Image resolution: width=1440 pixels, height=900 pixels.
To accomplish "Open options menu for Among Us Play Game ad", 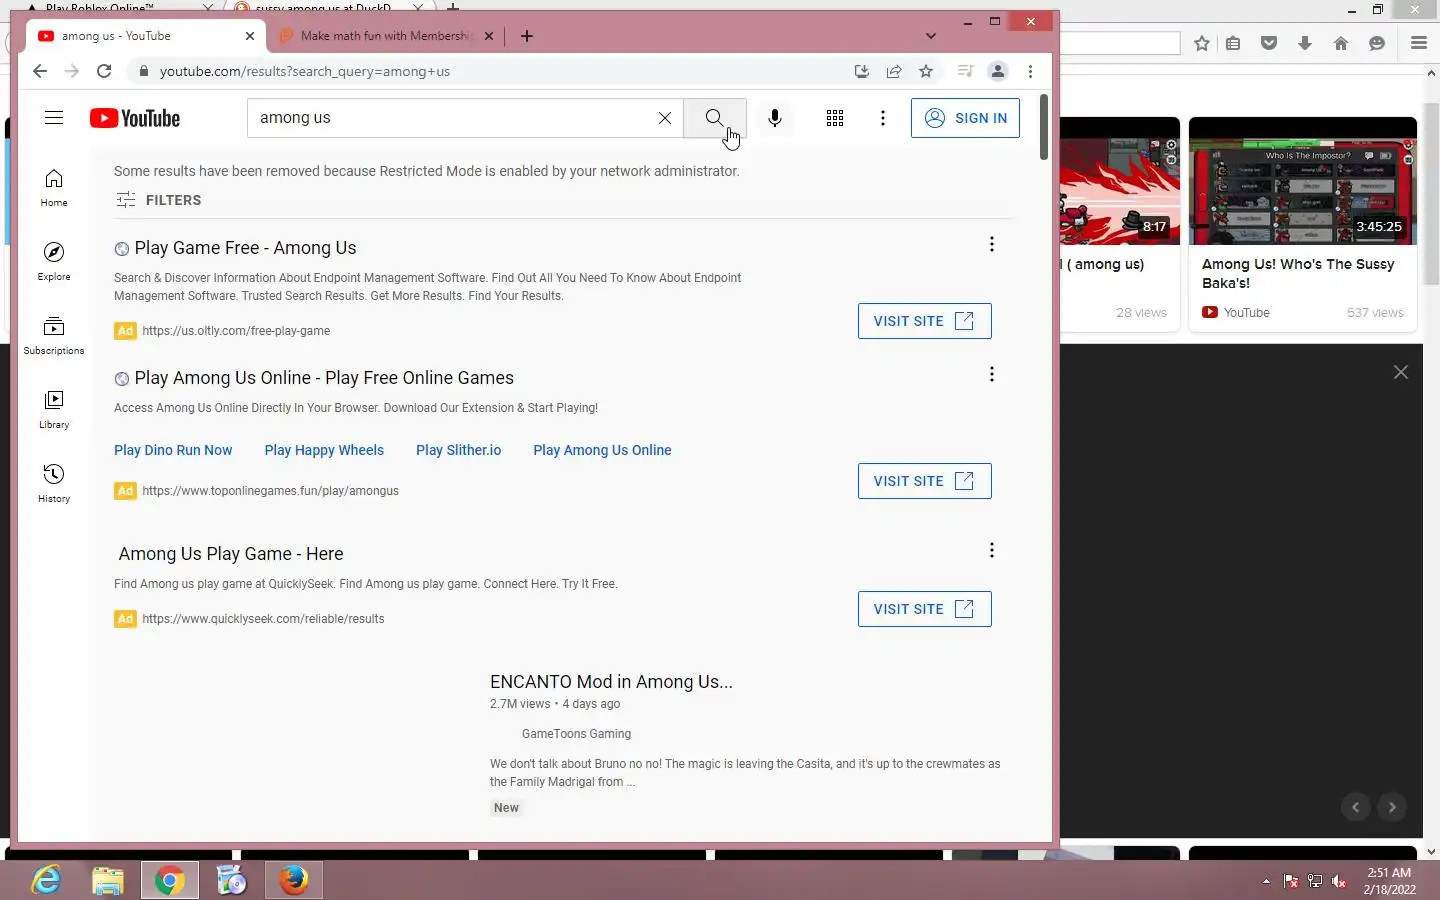I will (x=992, y=551).
